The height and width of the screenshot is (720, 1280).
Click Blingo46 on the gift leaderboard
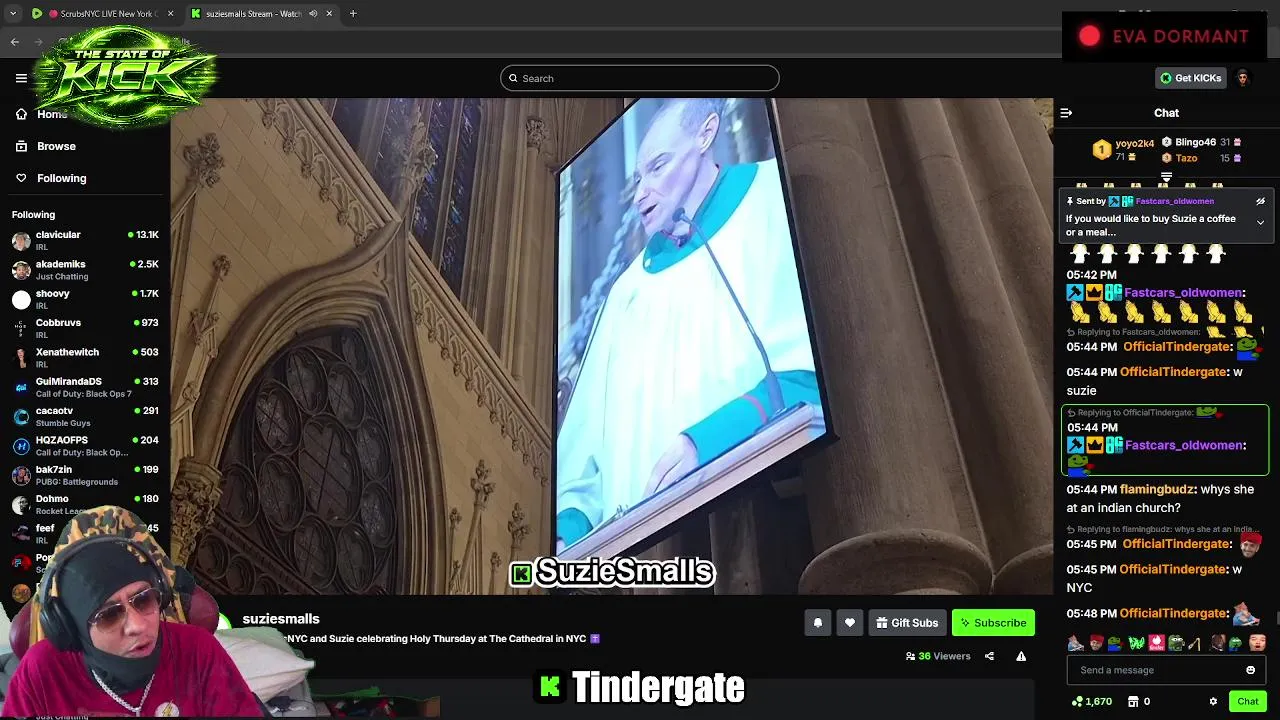tap(1195, 142)
